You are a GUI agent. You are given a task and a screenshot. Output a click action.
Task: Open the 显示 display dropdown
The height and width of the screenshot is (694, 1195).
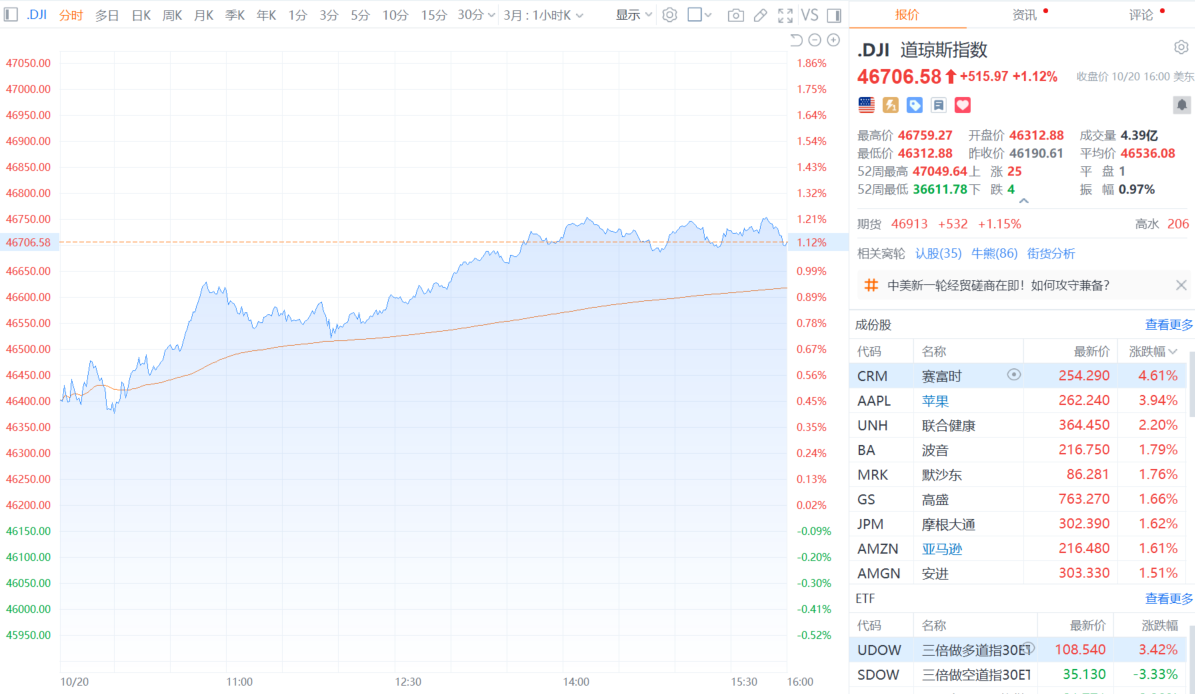click(x=634, y=15)
